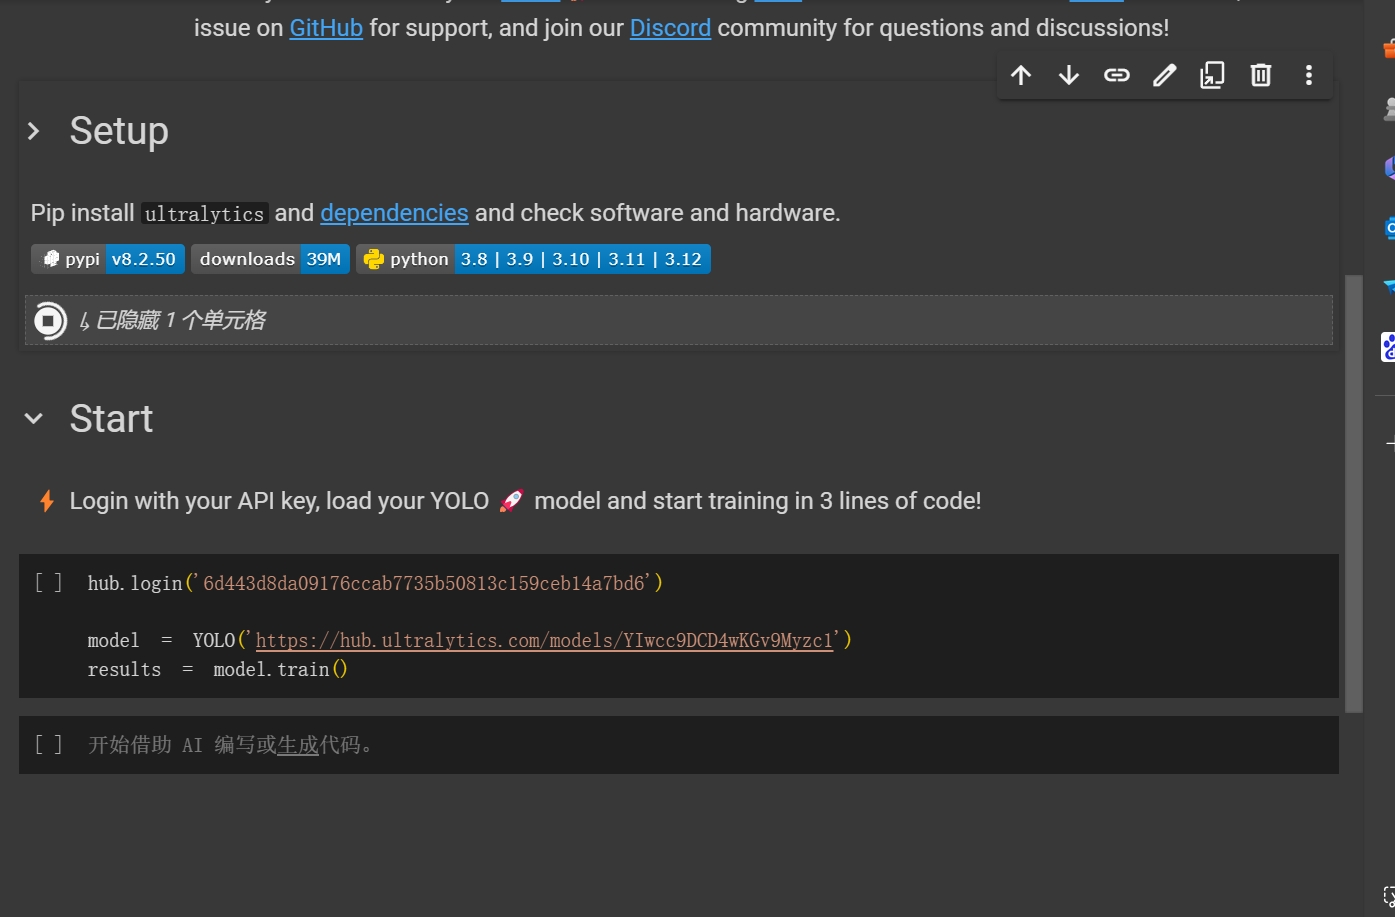The width and height of the screenshot is (1395, 917).
Task: Open the Discord community link
Action: pyautogui.click(x=670, y=28)
